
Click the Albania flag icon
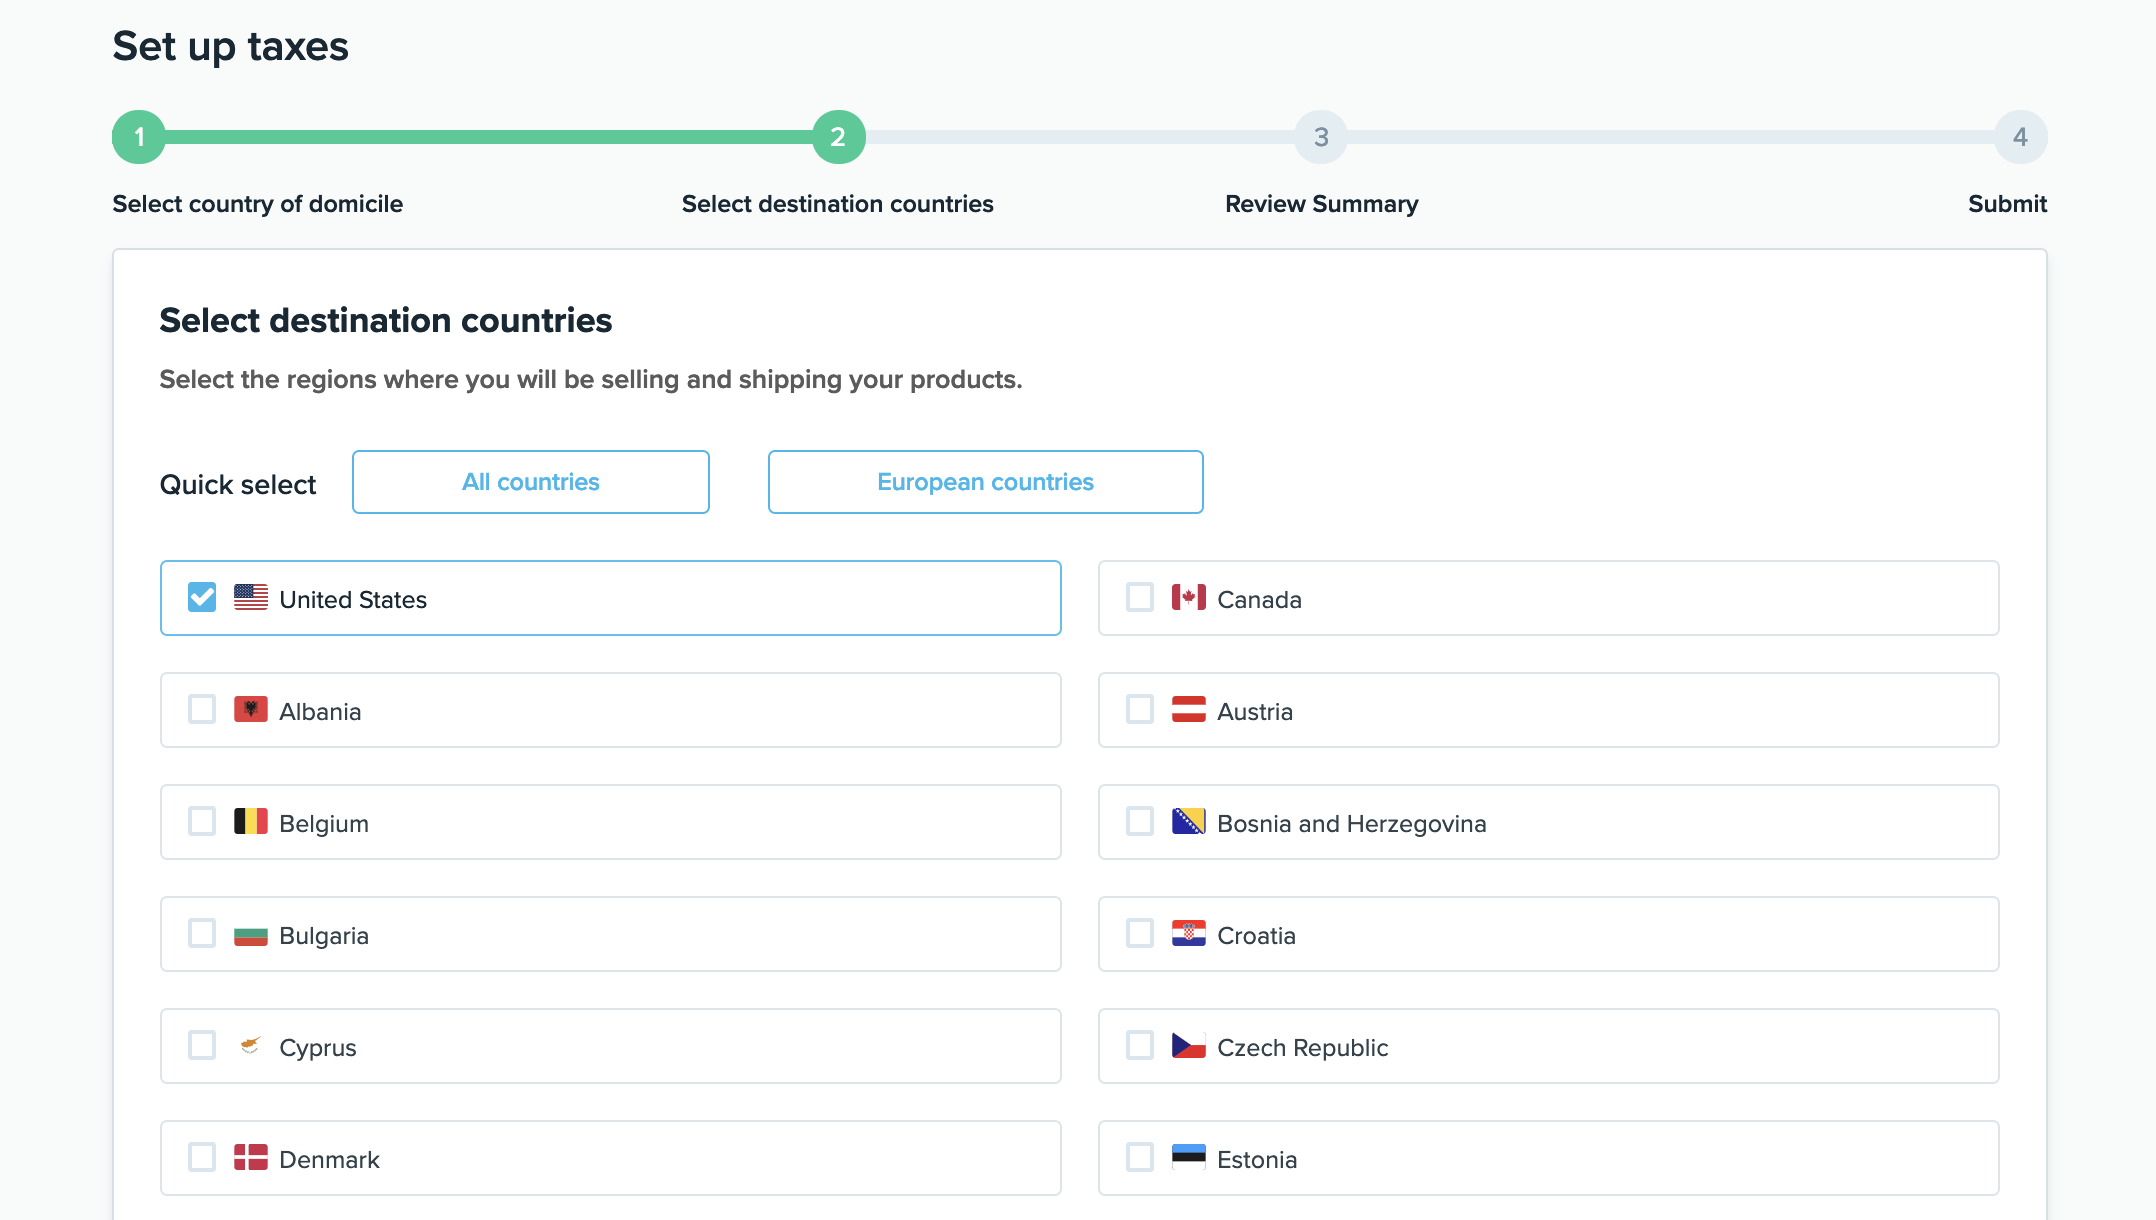[251, 710]
